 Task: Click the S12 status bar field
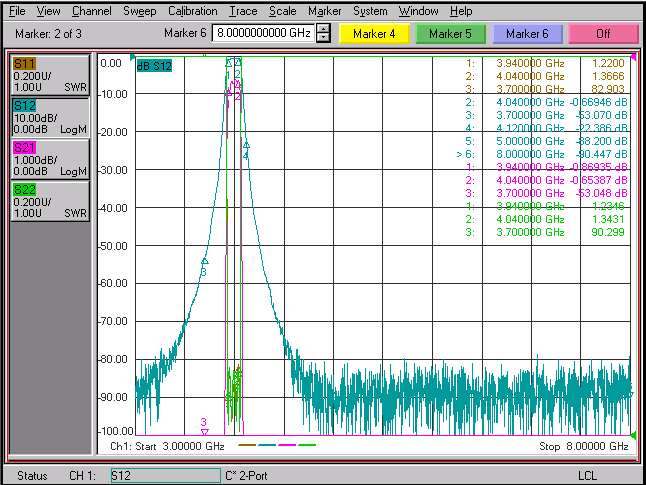click(166, 476)
